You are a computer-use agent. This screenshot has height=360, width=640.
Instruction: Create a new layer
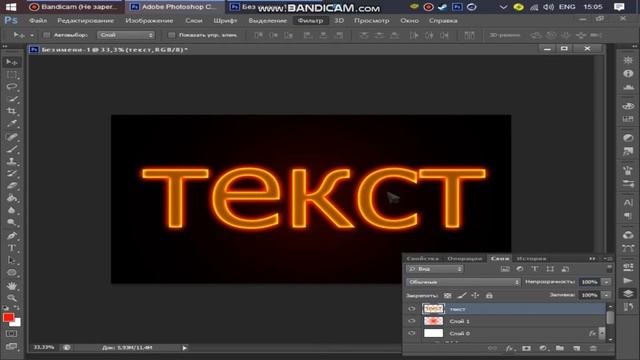576,348
